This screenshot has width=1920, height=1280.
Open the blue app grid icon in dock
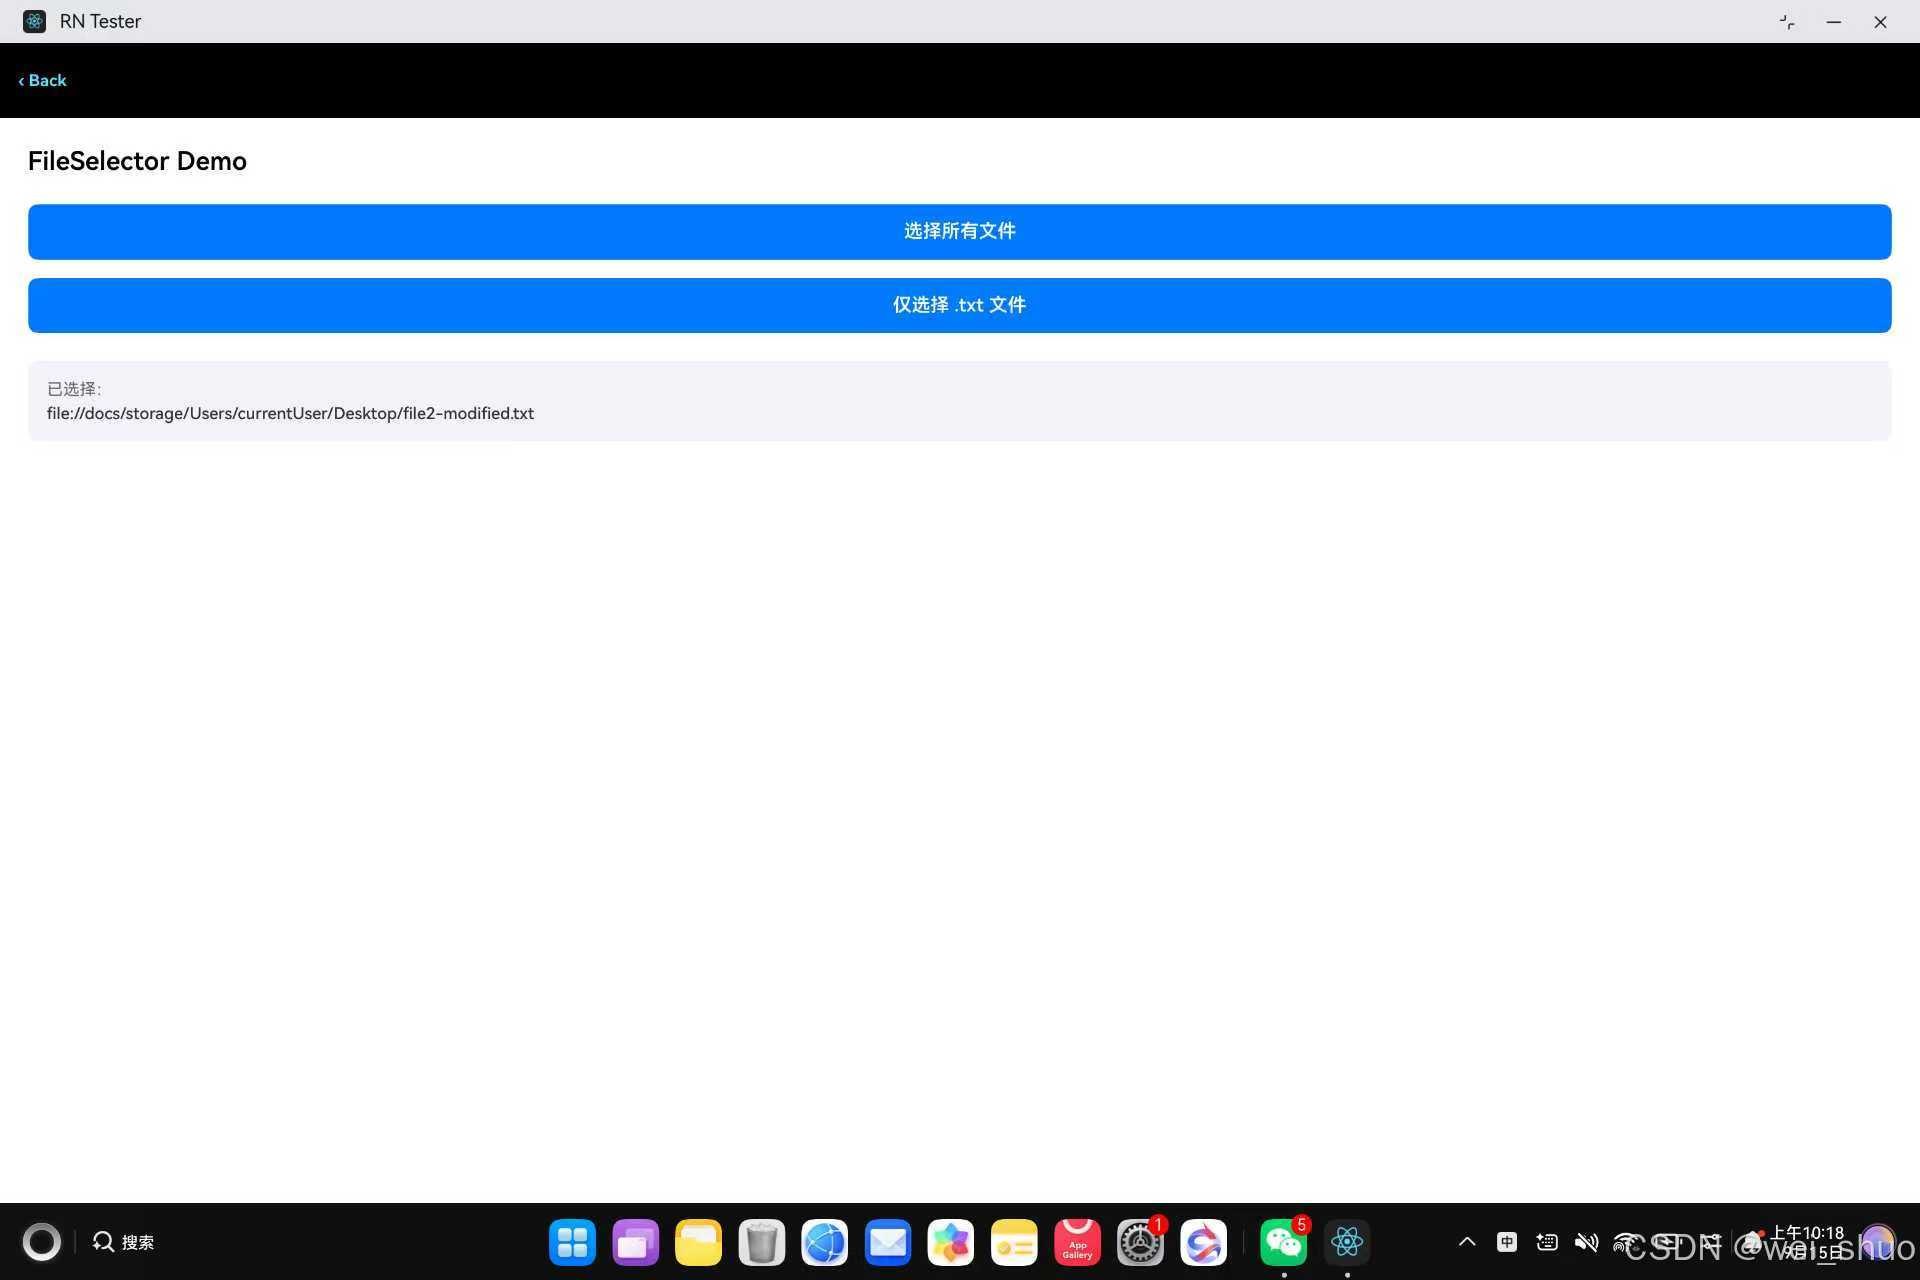pyautogui.click(x=572, y=1243)
